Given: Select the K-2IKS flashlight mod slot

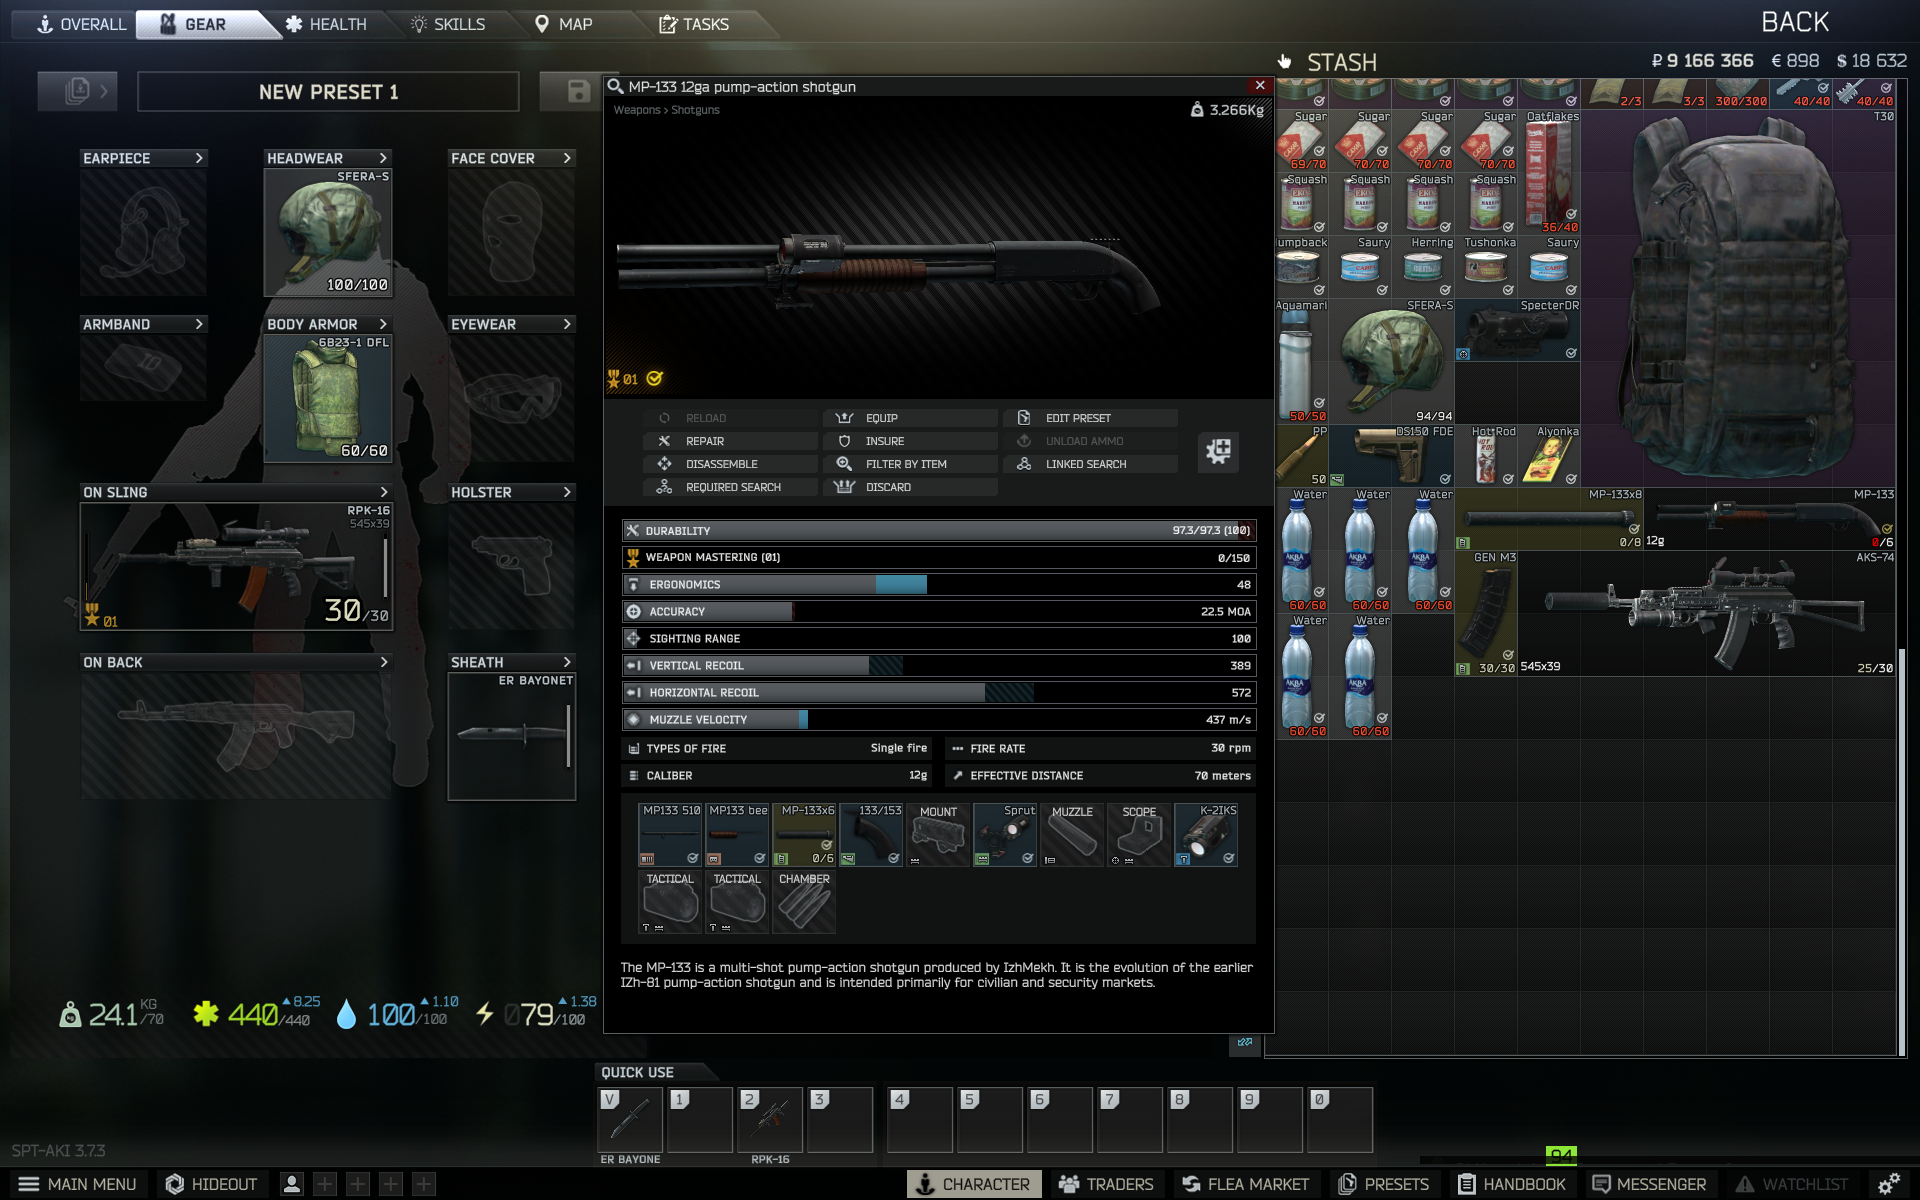Looking at the screenshot, I should click(1205, 835).
